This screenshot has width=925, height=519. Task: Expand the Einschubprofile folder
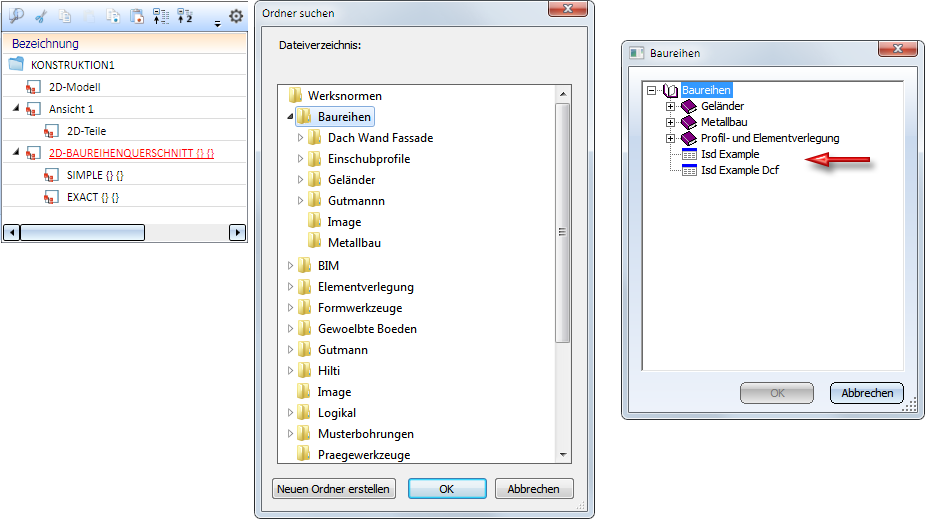point(300,159)
